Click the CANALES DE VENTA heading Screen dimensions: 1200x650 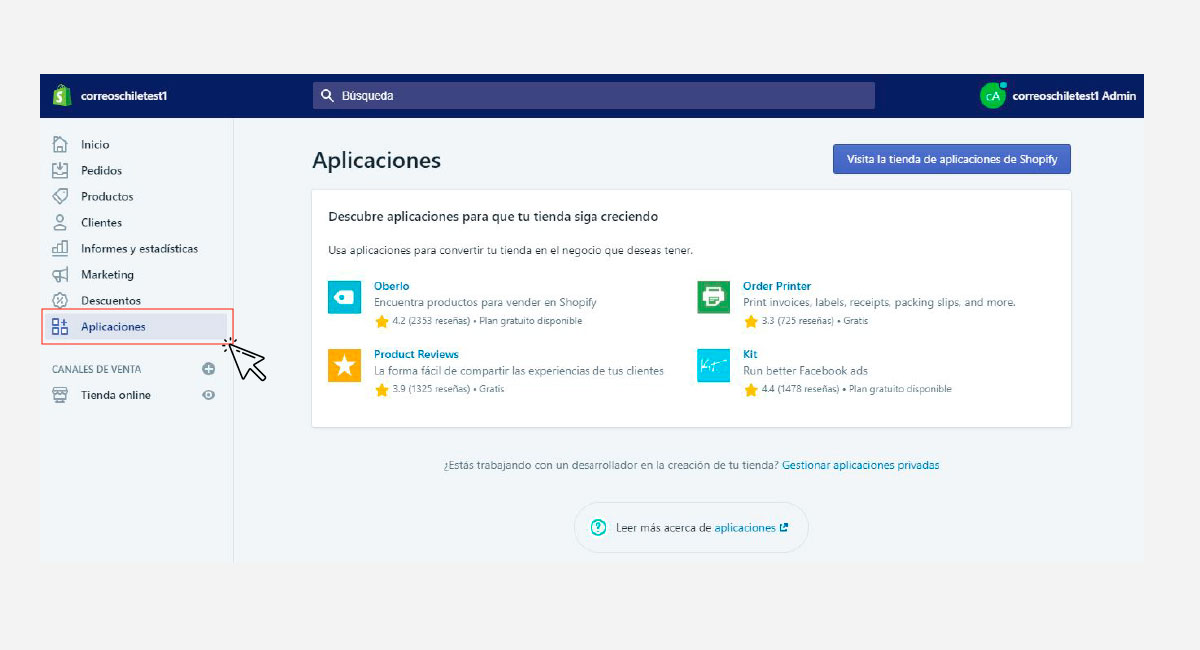(94, 369)
